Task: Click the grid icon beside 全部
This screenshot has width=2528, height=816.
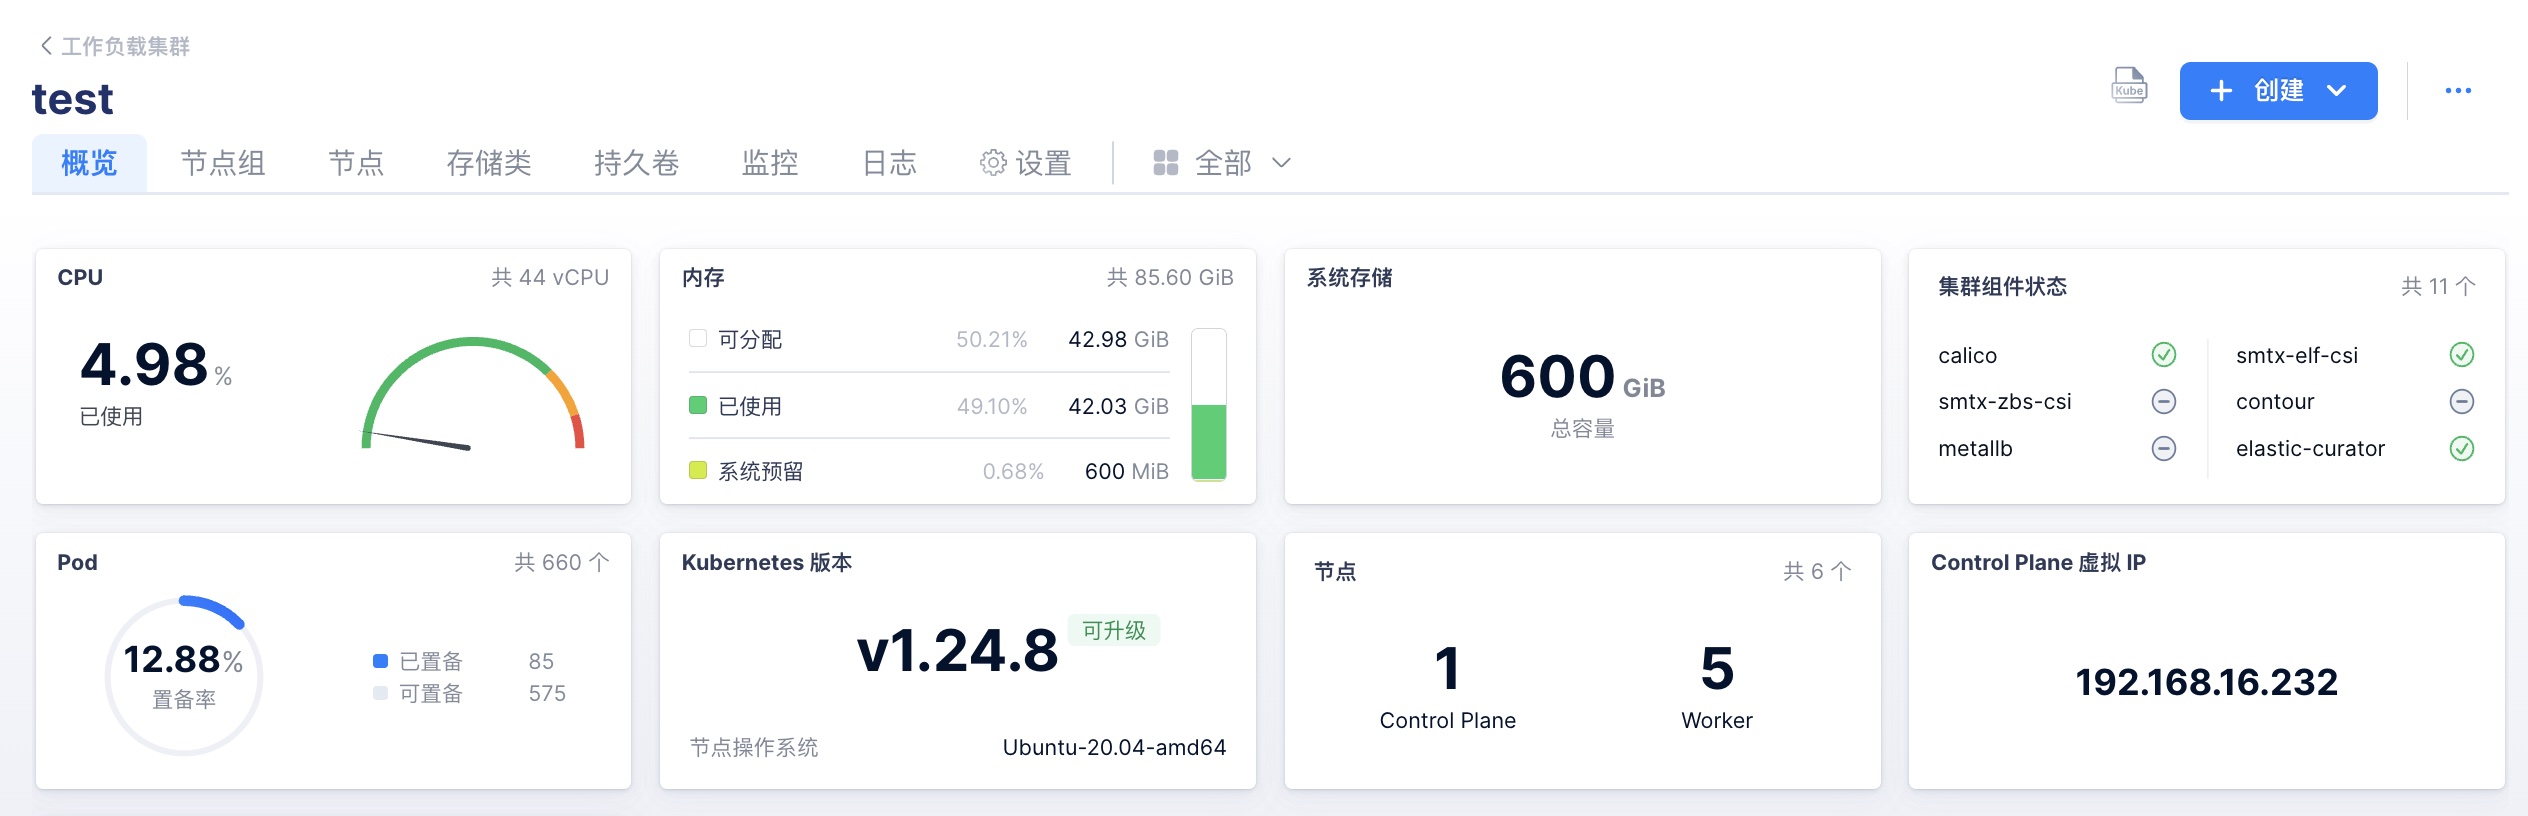Action: 1166,162
